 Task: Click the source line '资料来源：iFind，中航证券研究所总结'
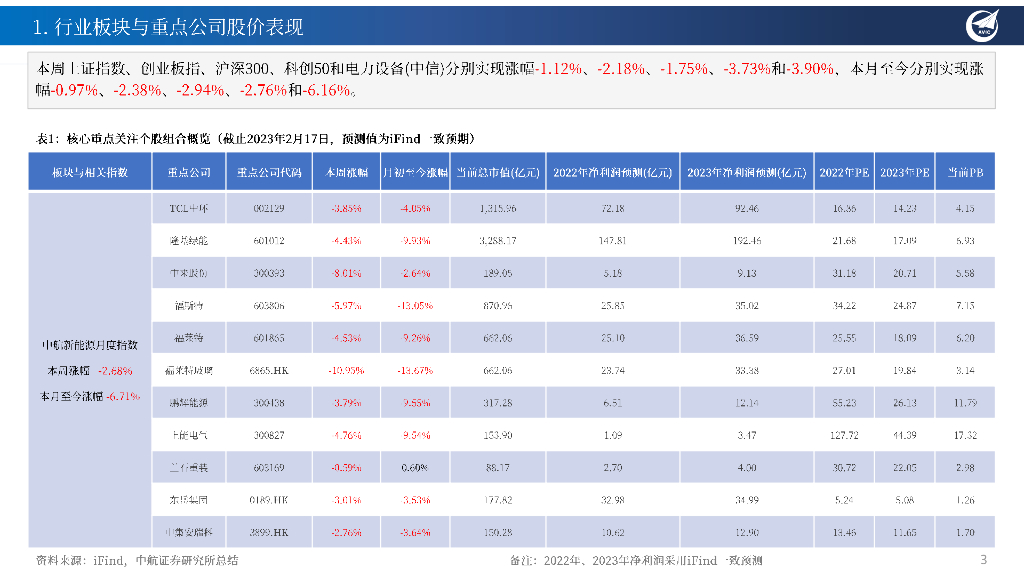[x=136, y=560]
